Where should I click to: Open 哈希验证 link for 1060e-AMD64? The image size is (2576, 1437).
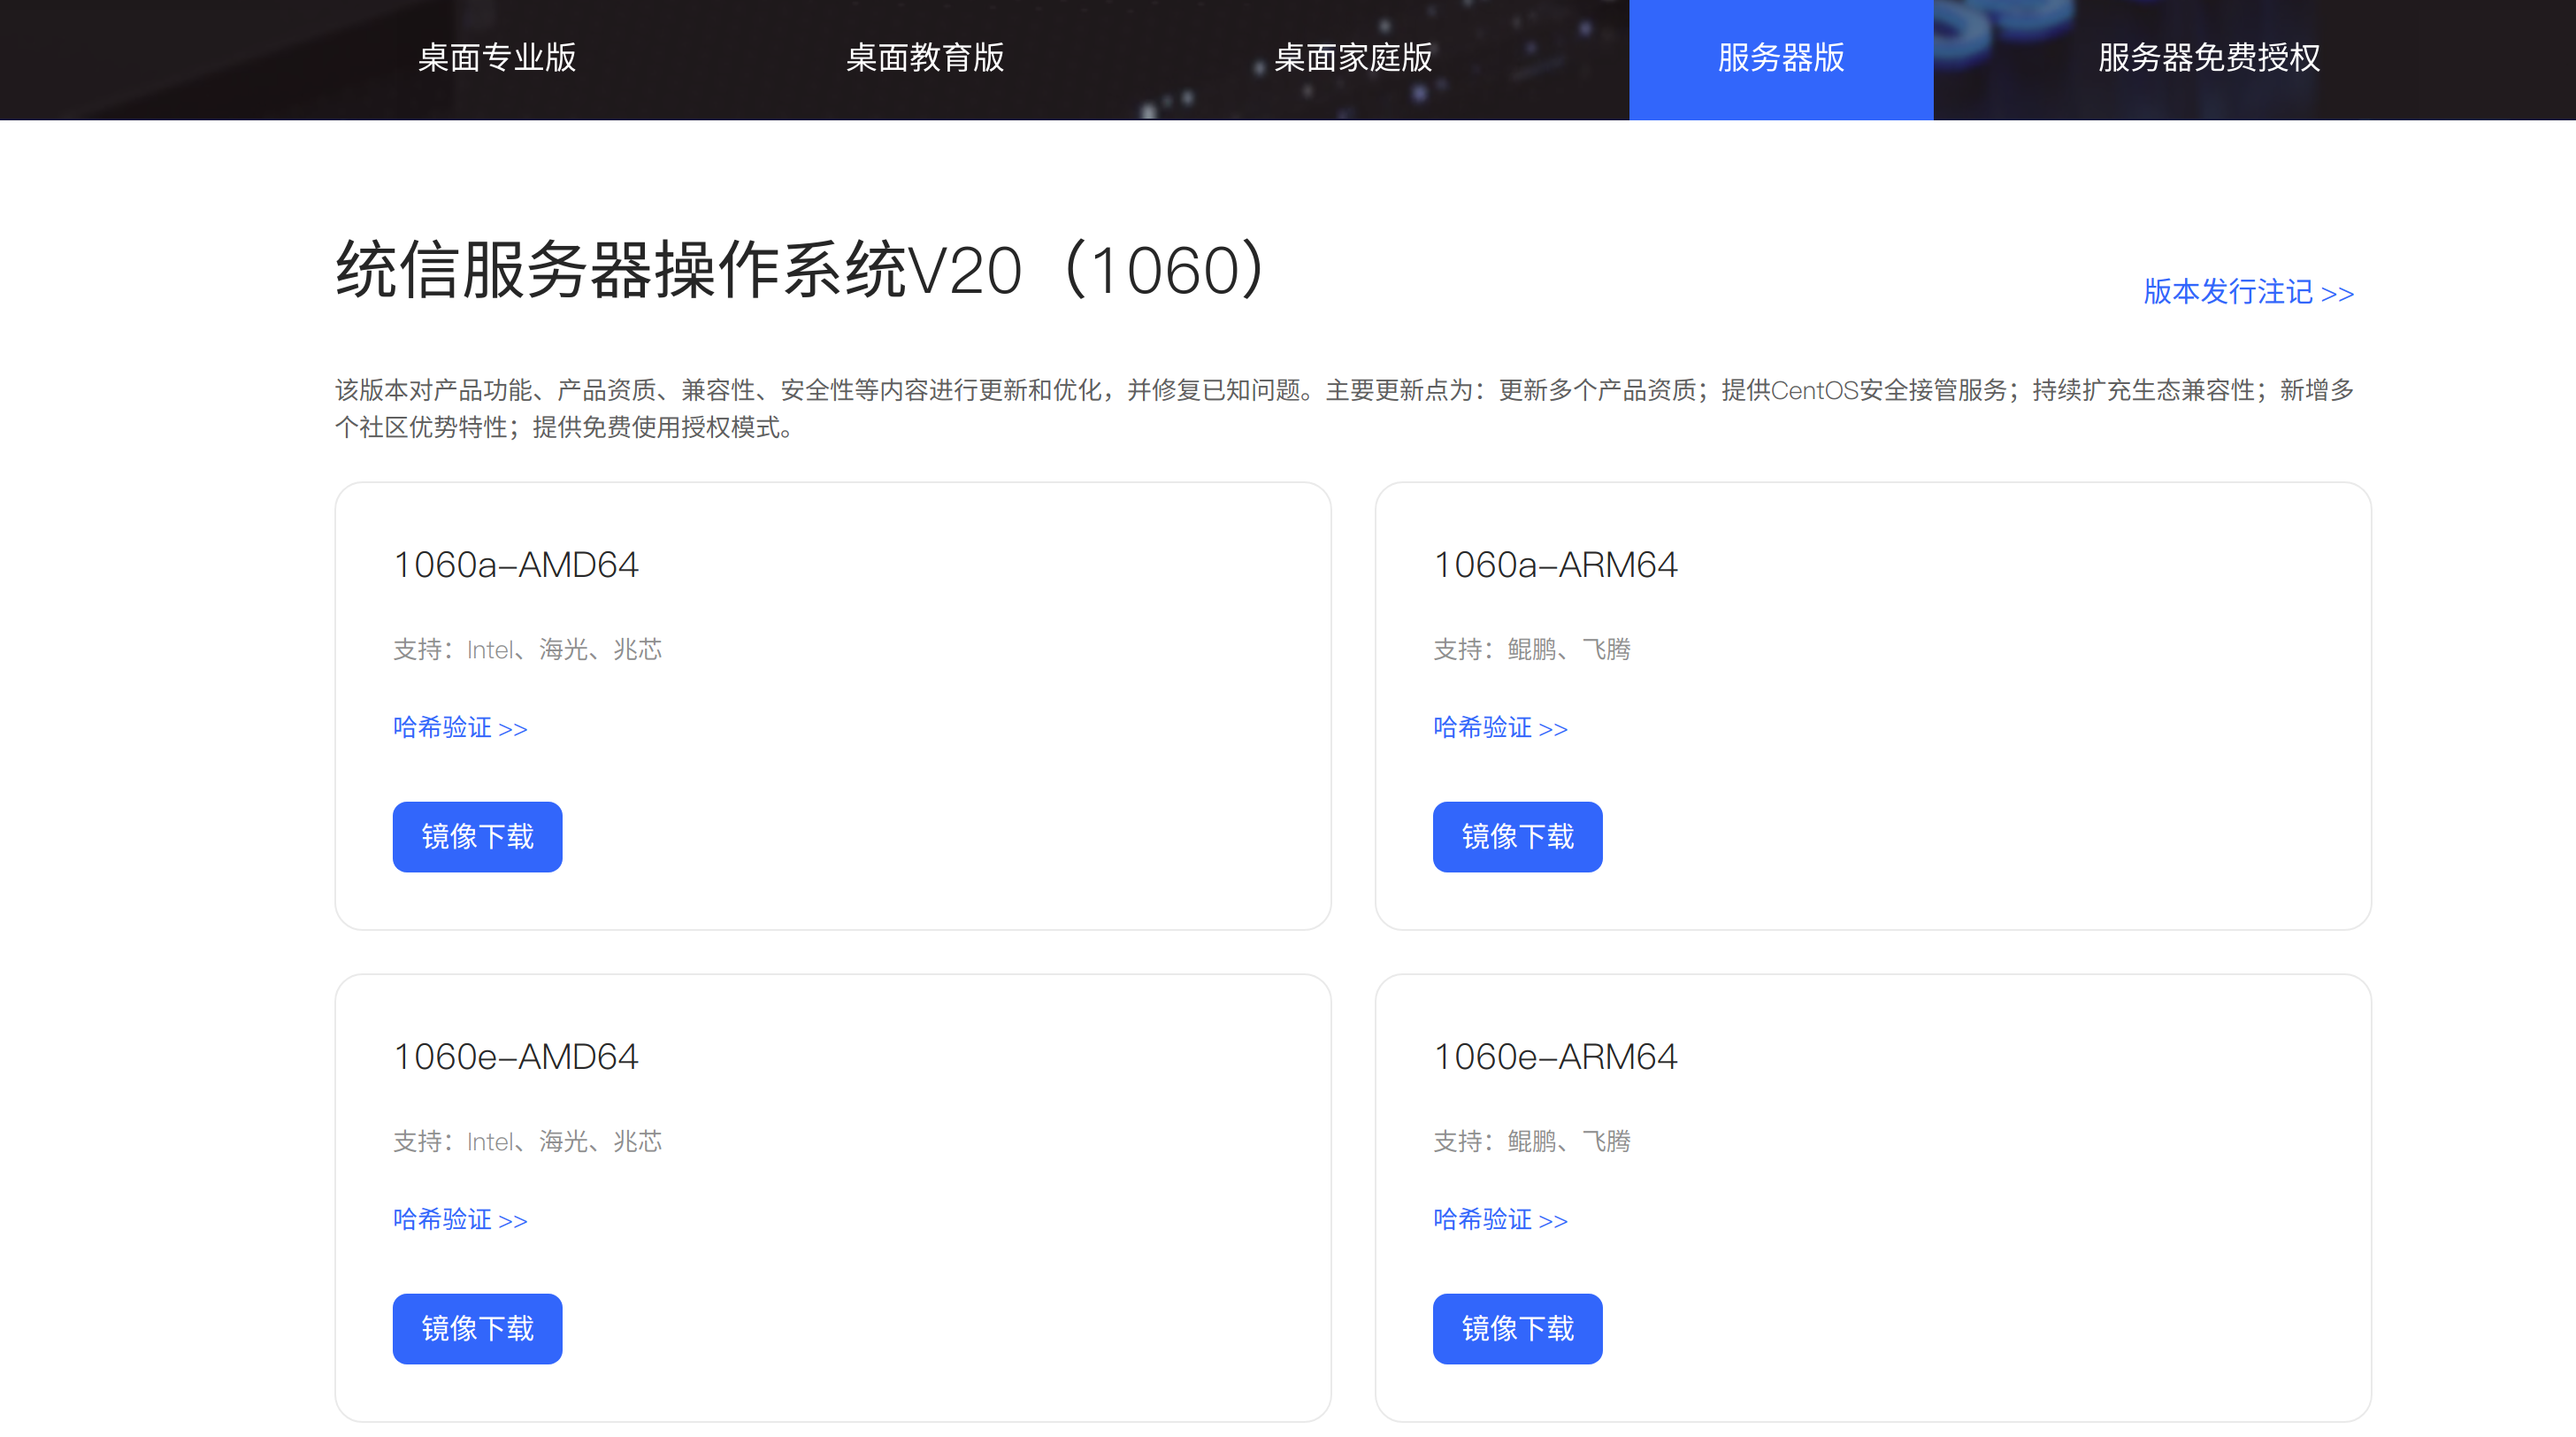[460, 1219]
